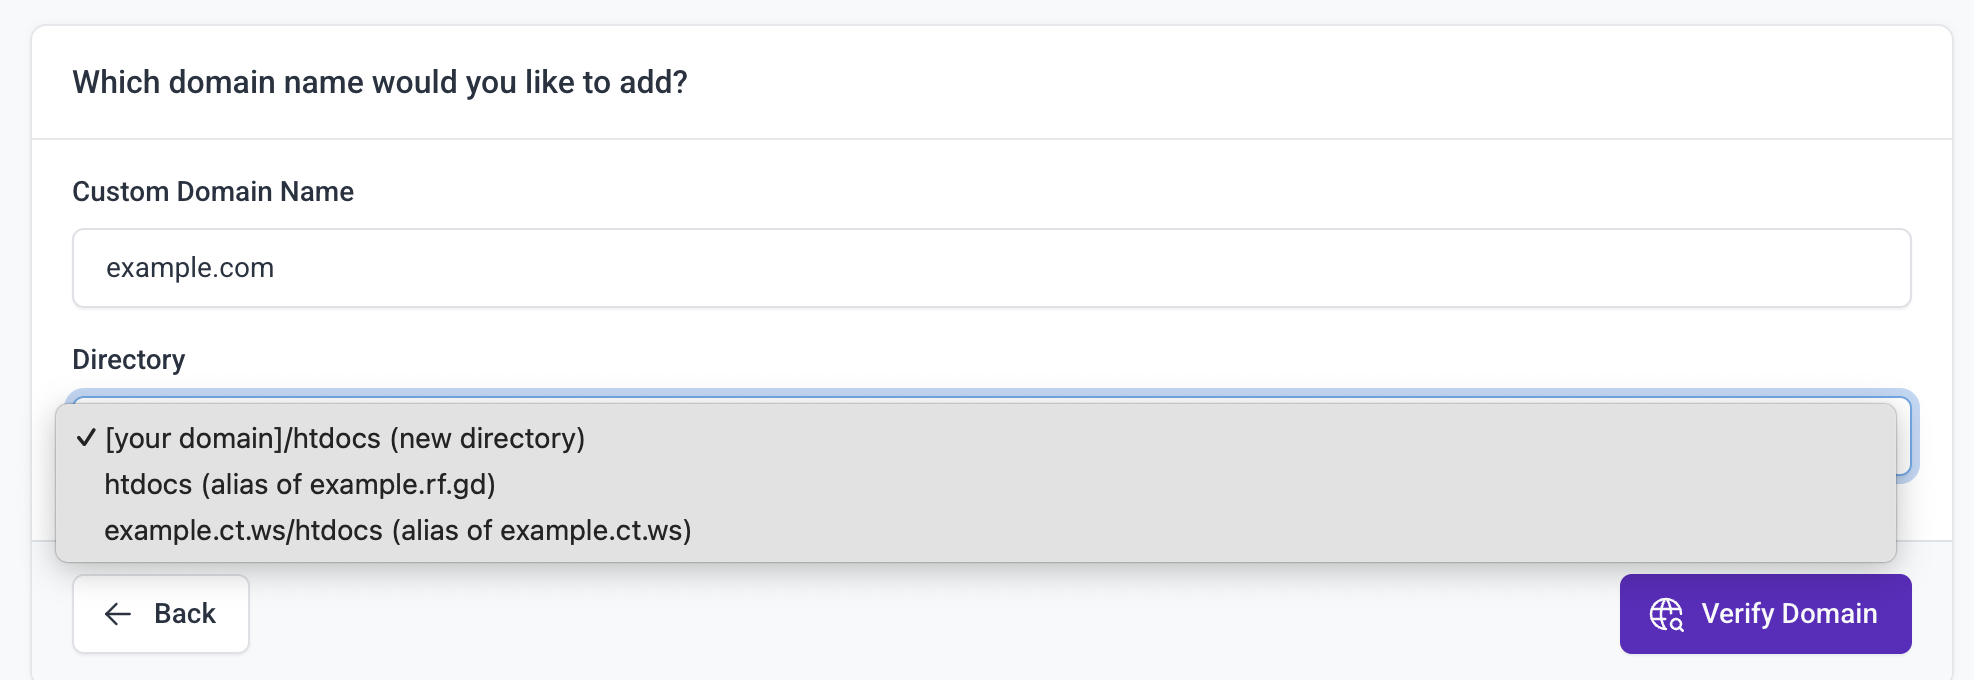Click the empty right side of the domain field
Viewport: 1974px width, 680px height.
pos(1500,268)
